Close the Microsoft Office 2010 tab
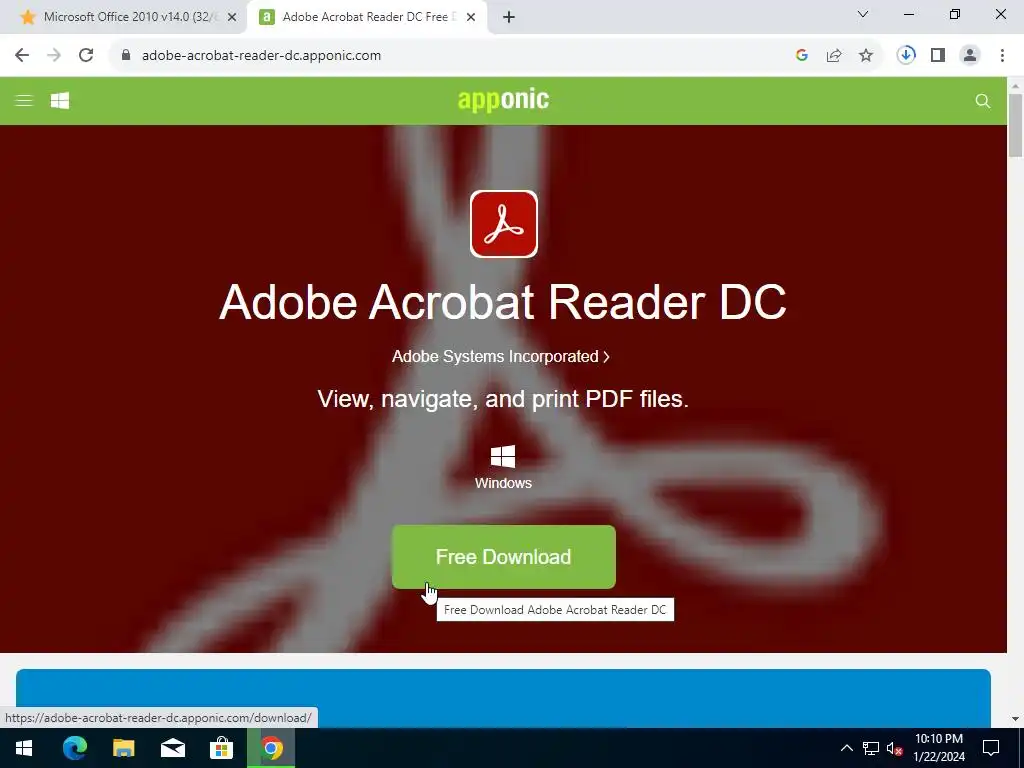This screenshot has height=768, width=1024. coord(232,17)
